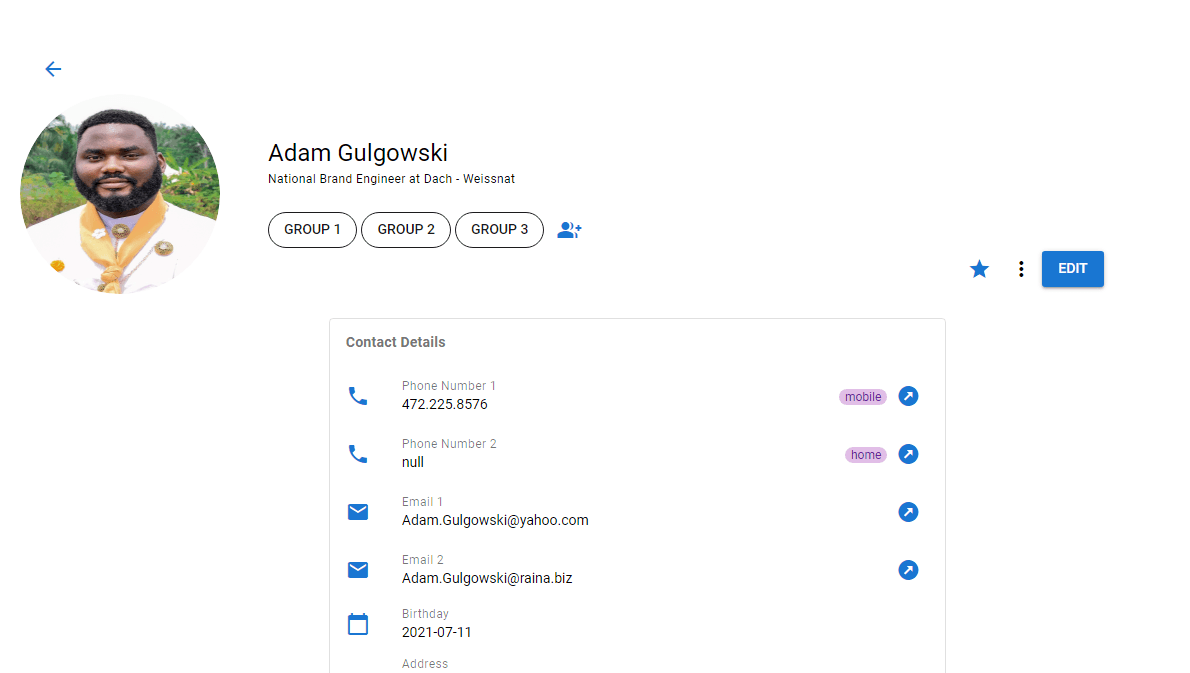Click the envelope icon beside Email 2
Screen dimensions: 1190x673
pos(357,570)
